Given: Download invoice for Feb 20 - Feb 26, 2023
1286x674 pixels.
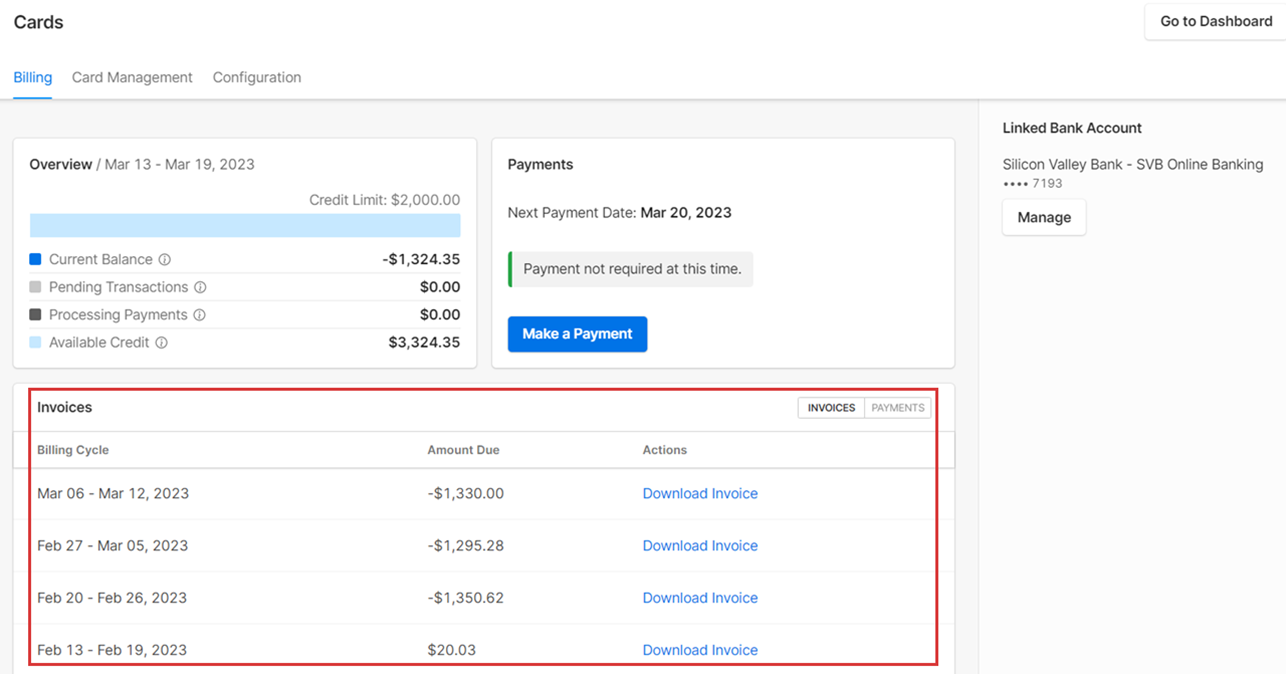Looking at the screenshot, I should pyautogui.click(x=700, y=598).
